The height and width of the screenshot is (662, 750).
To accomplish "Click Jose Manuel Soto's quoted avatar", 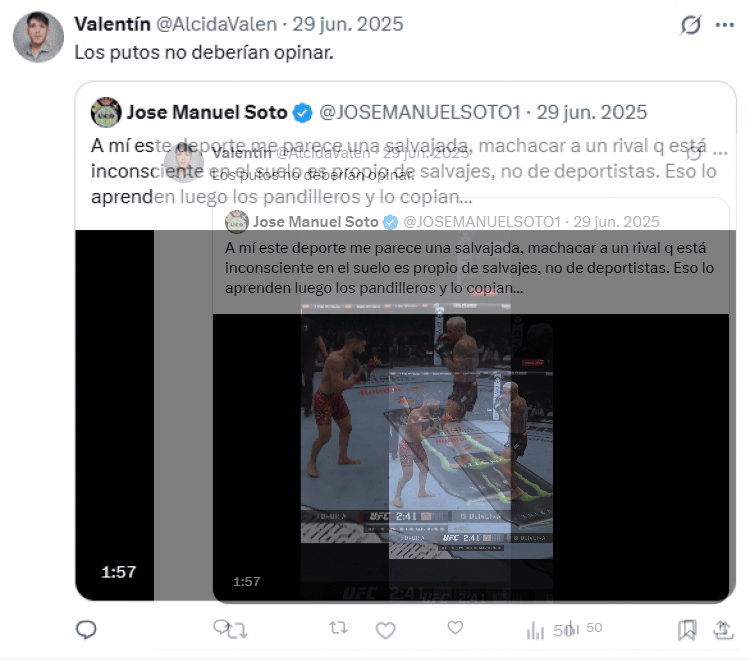I will pos(106,112).
